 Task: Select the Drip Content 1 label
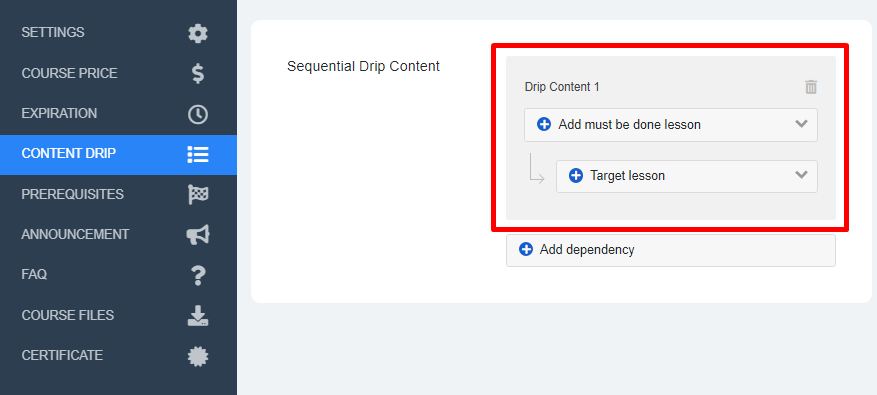point(562,87)
